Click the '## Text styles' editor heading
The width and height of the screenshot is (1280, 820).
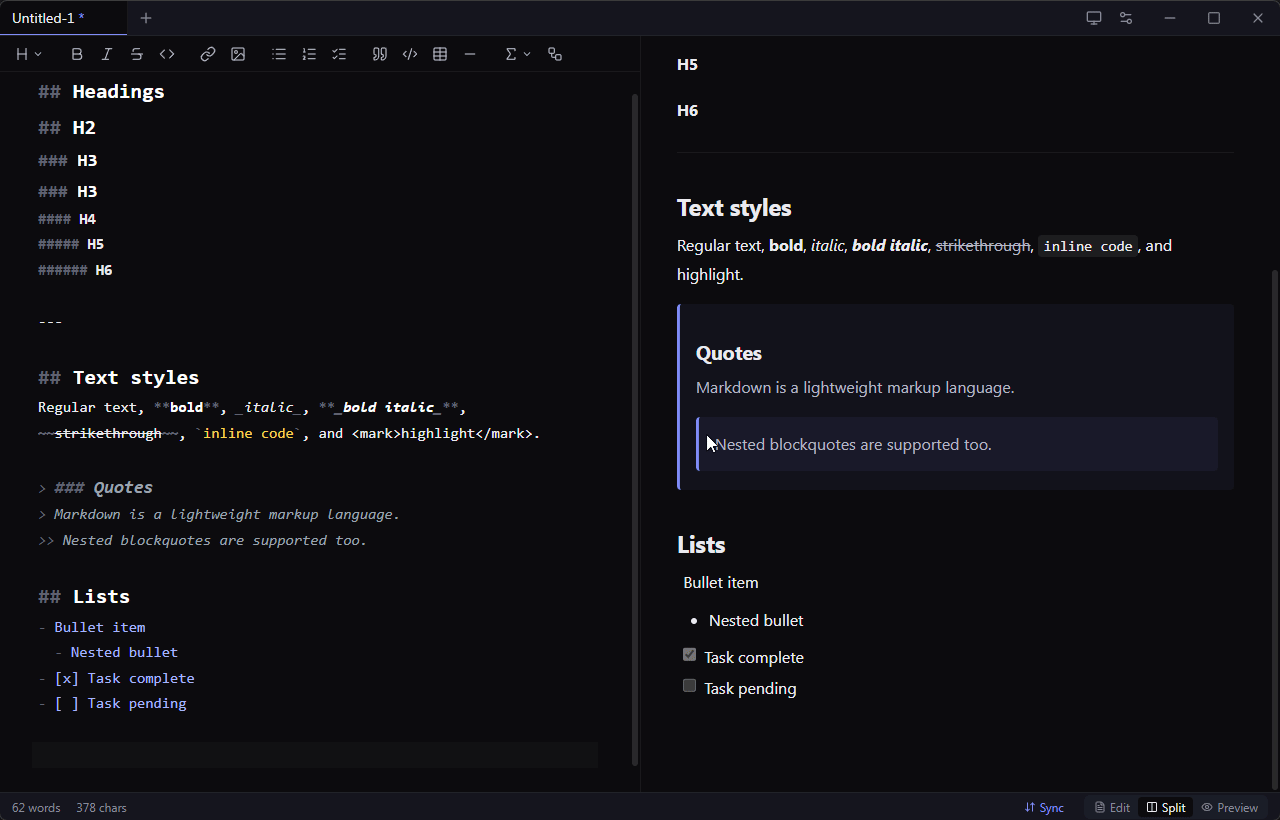point(118,378)
